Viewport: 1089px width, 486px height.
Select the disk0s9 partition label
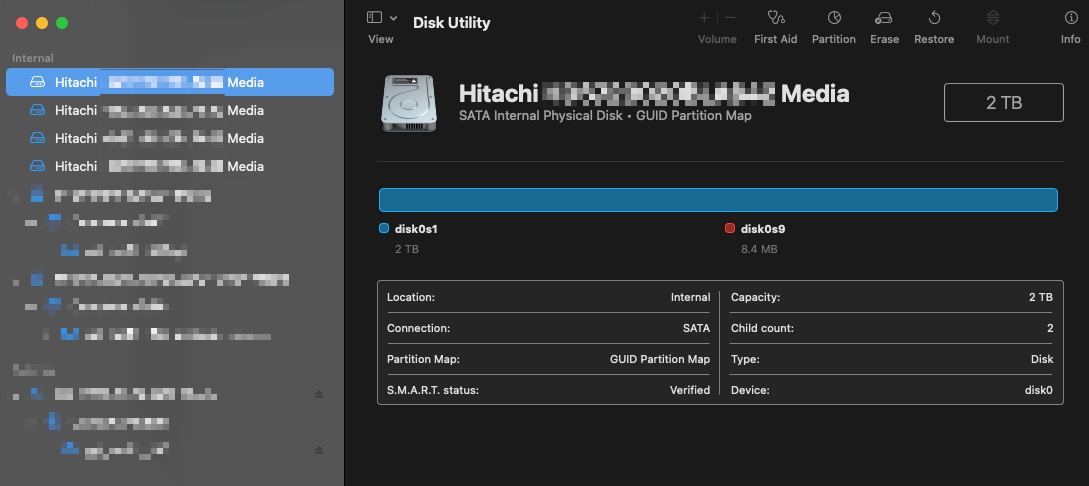pos(763,228)
